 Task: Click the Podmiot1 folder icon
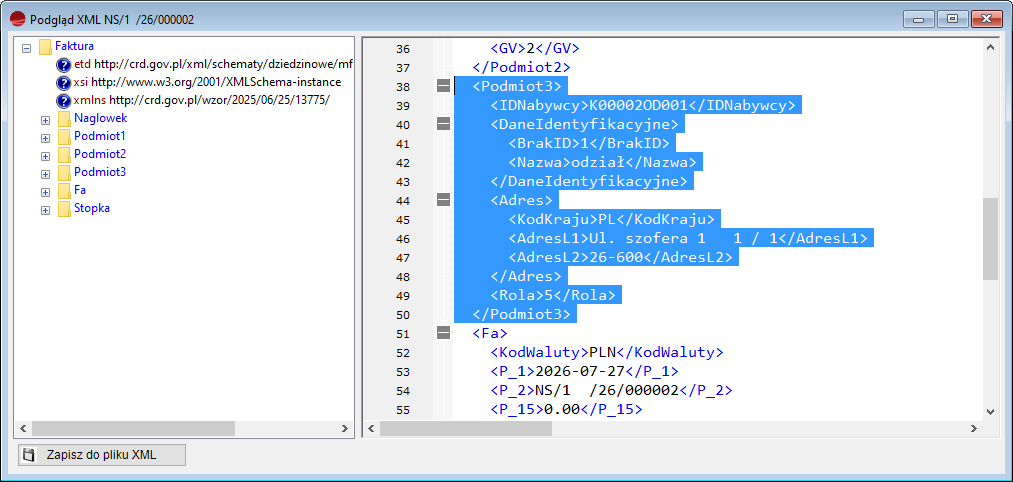(x=63, y=137)
